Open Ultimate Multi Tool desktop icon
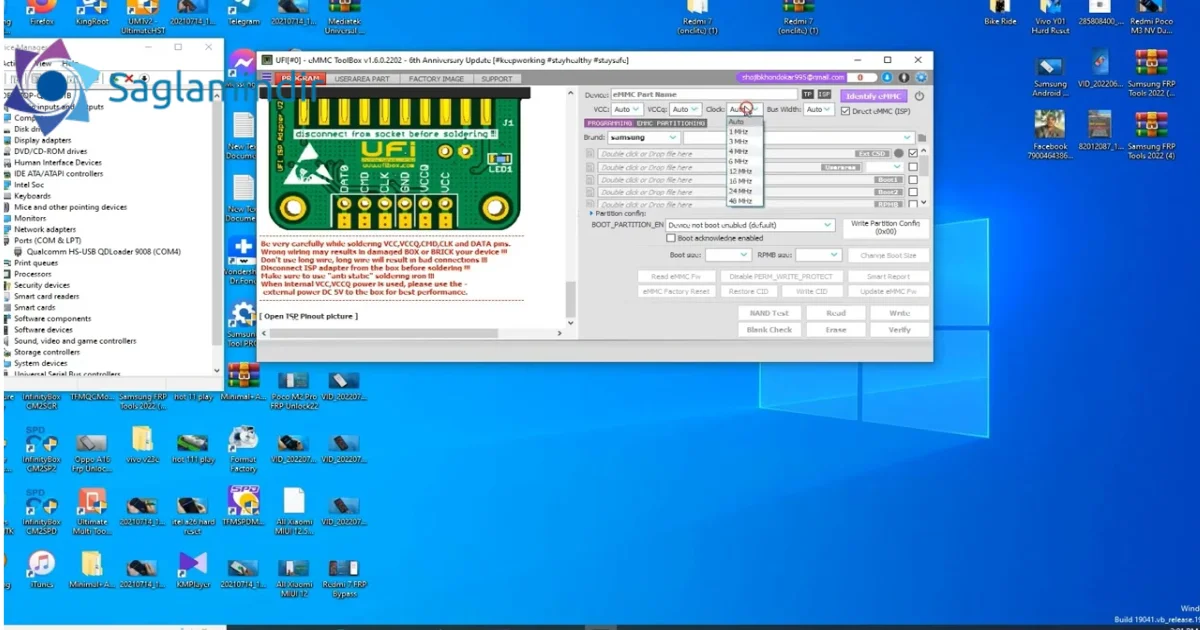1200x630 pixels. [92, 511]
